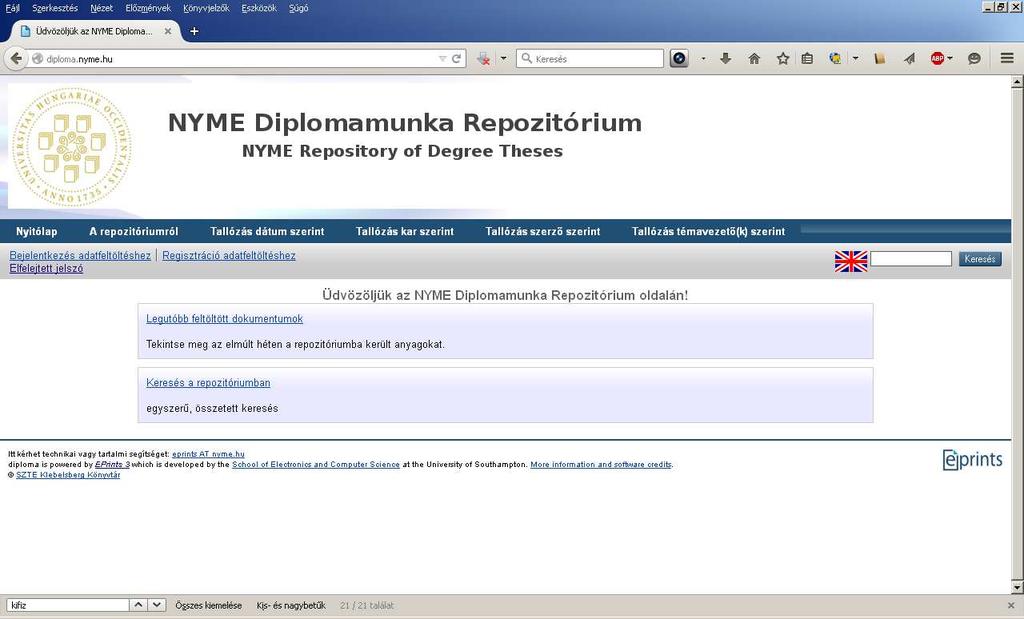
Task: Open Legutóbb feltöltött dokumentumok link
Action: click(225, 319)
